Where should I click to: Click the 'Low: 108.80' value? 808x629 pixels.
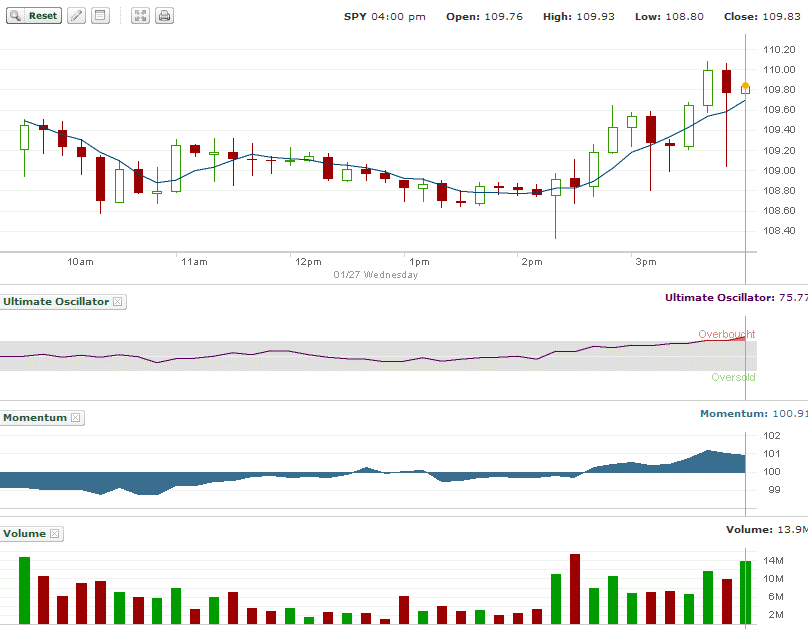669,16
